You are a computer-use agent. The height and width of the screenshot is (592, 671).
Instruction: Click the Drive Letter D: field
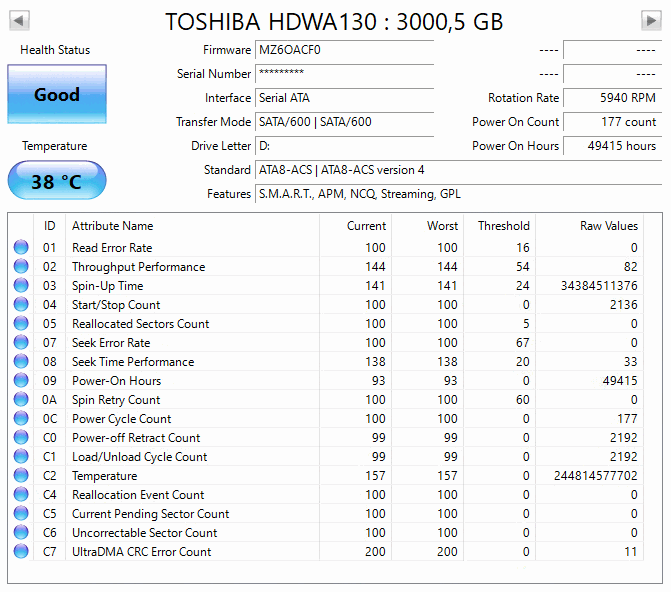(344, 146)
